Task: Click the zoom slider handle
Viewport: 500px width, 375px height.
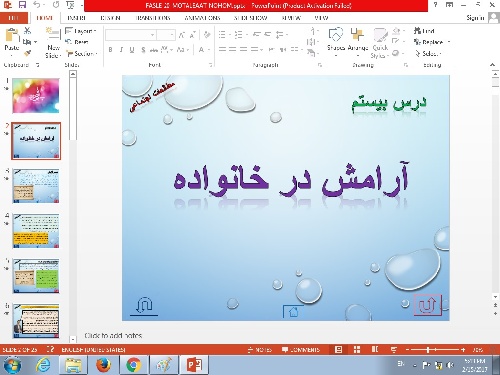Action: pos(428,350)
